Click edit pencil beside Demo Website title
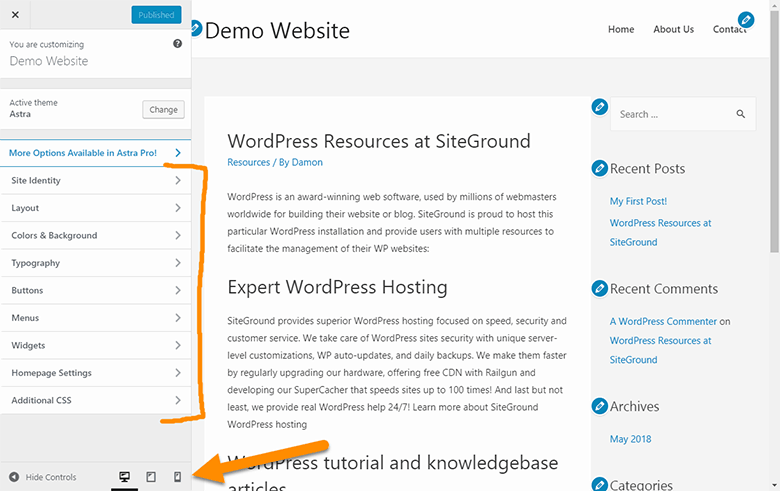Screen dimensions: 780x491 point(196,28)
